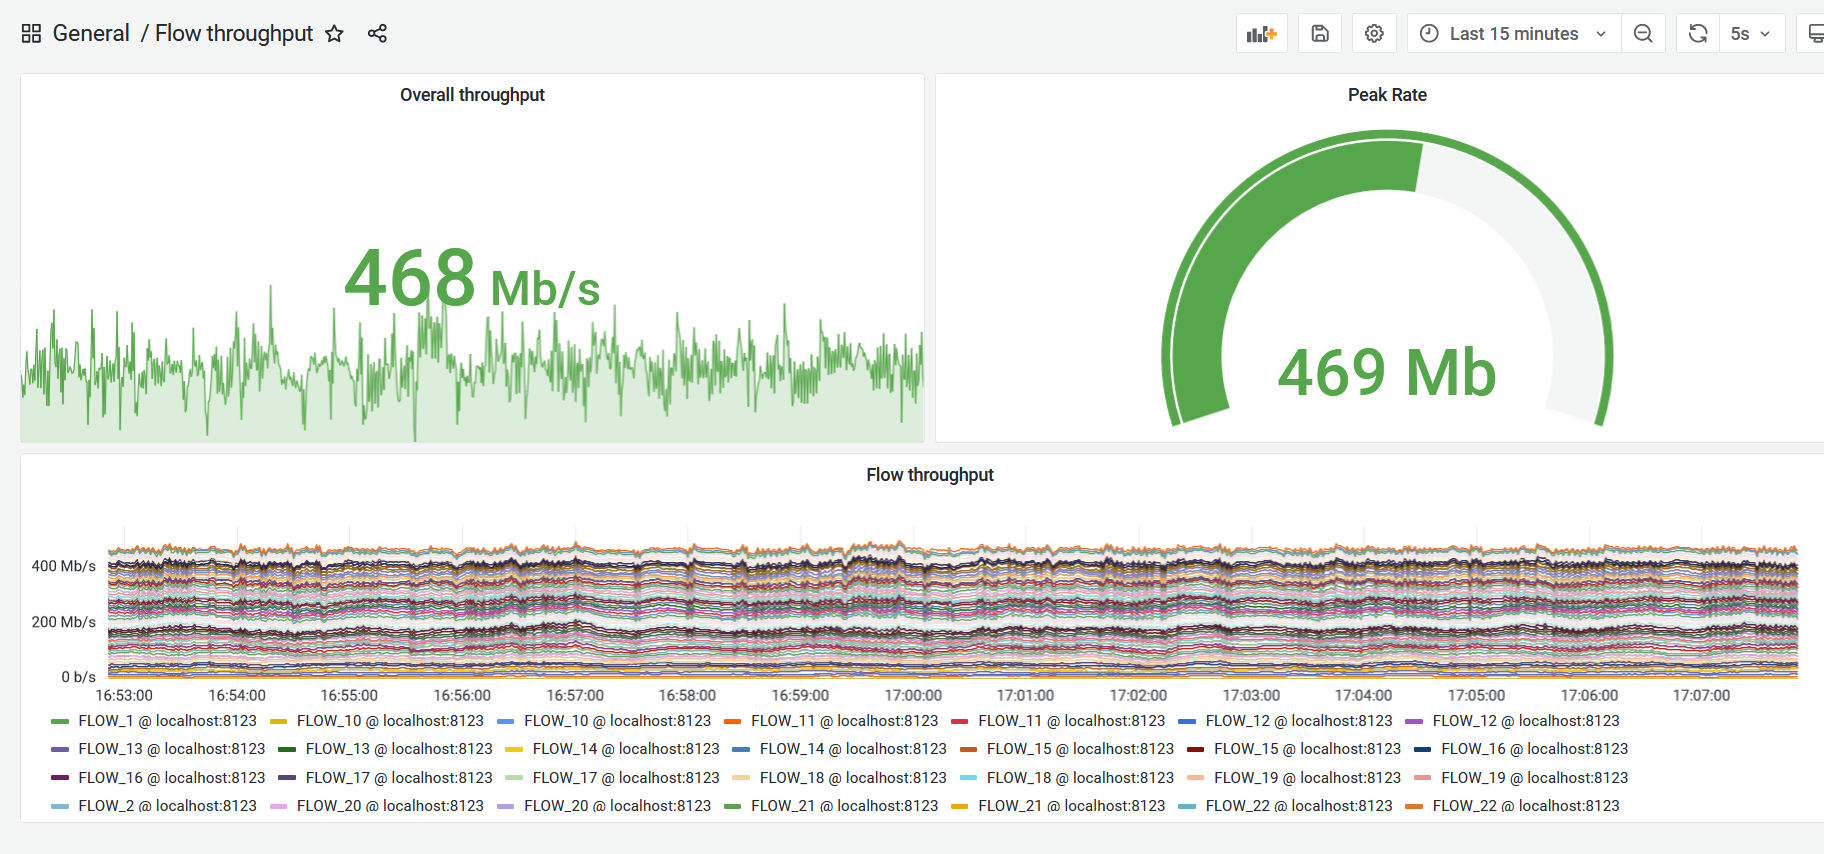The height and width of the screenshot is (854, 1824).
Task: Select the blue FLOW_14 legend label
Action: [853, 749]
